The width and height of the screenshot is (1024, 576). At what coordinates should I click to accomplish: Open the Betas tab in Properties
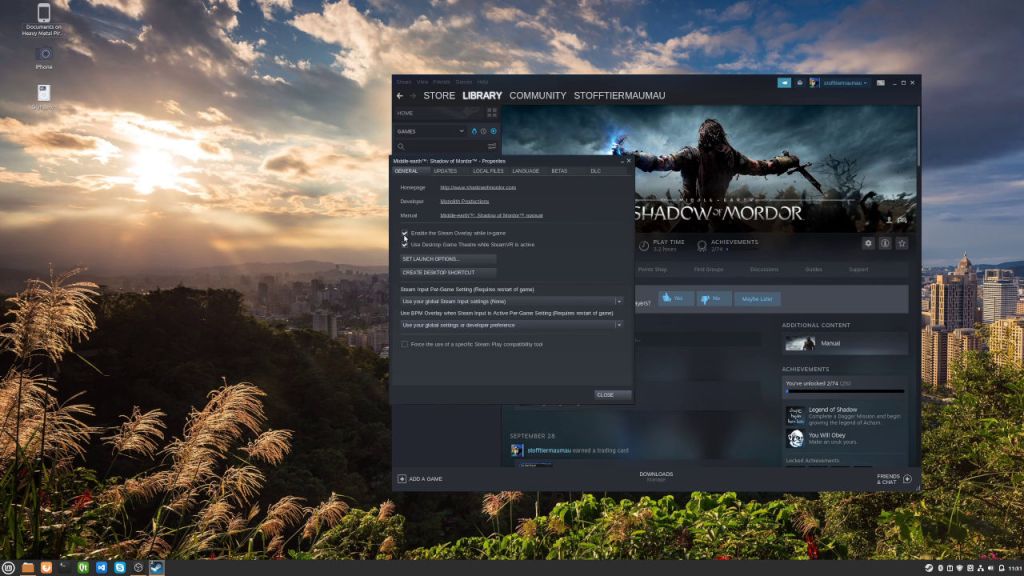[x=559, y=171]
